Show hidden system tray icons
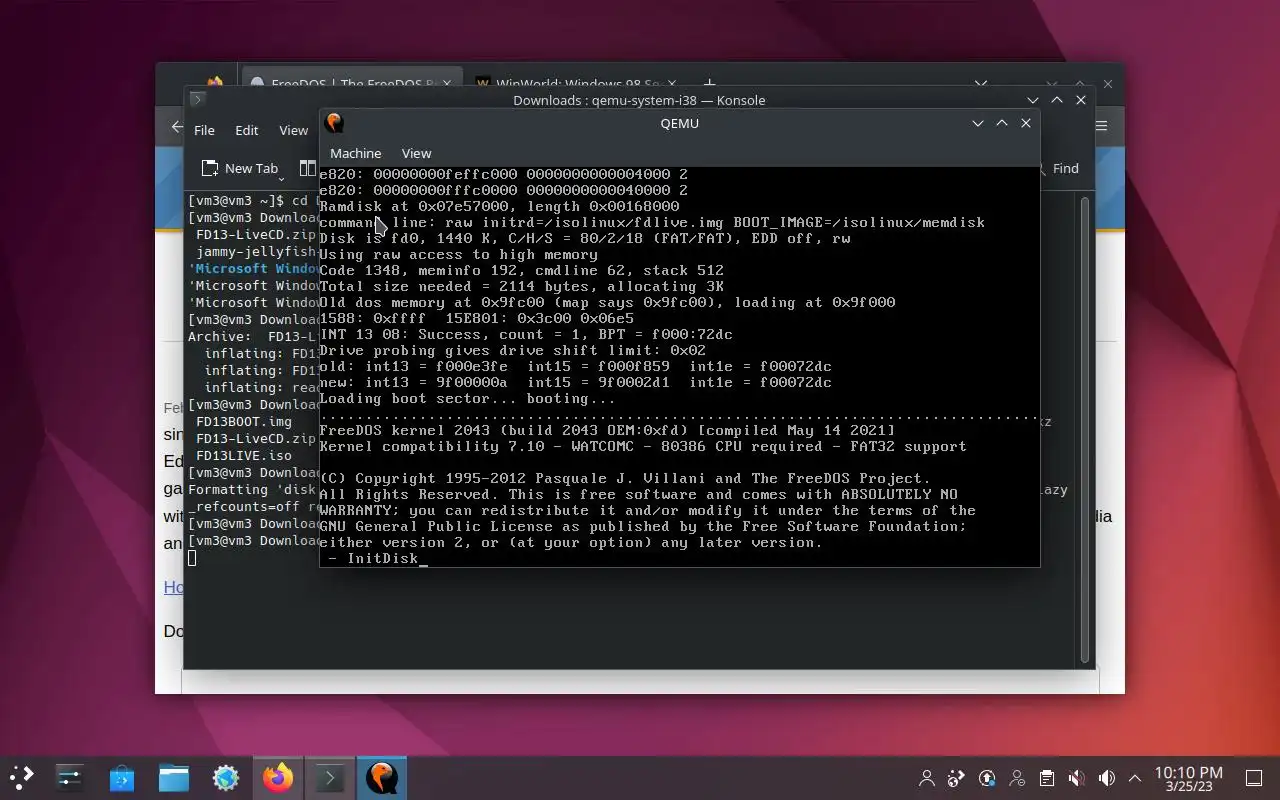 point(1135,778)
